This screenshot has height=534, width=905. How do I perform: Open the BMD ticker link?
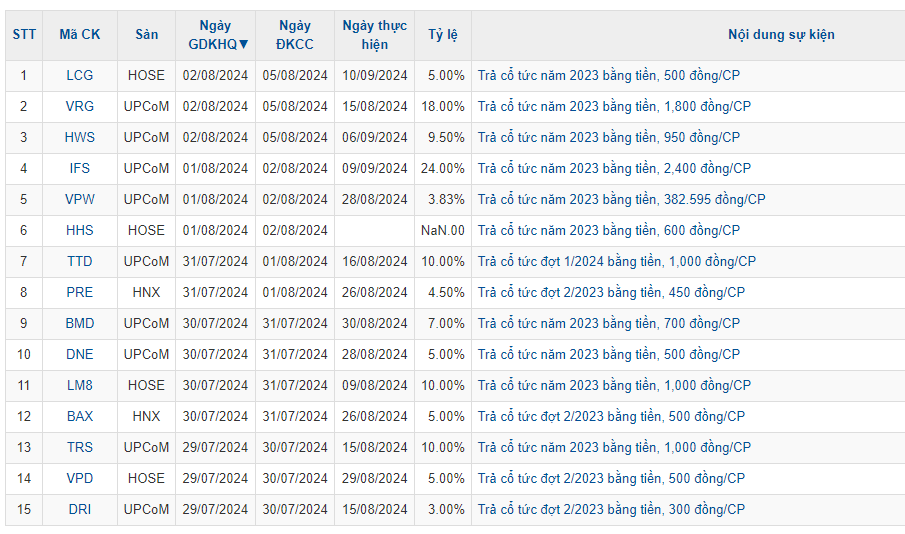tap(80, 323)
